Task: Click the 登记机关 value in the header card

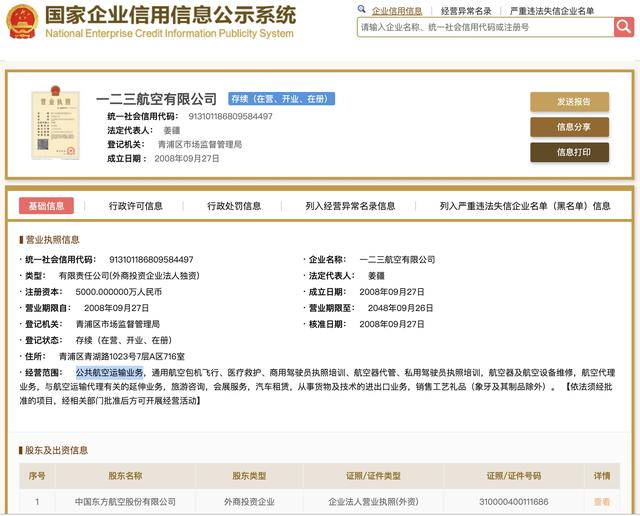Action: coord(200,145)
